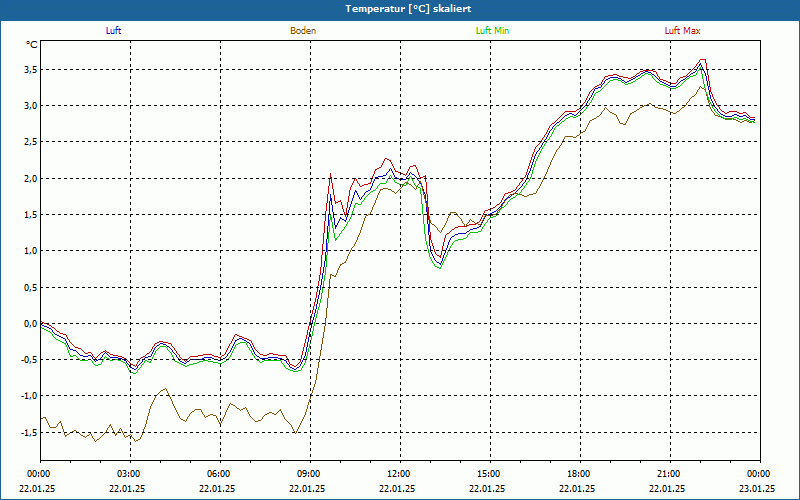Click the chart title 'Temperatur [°C] skaliert'
This screenshot has height=500, width=800.
pyautogui.click(x=408, y=9)
